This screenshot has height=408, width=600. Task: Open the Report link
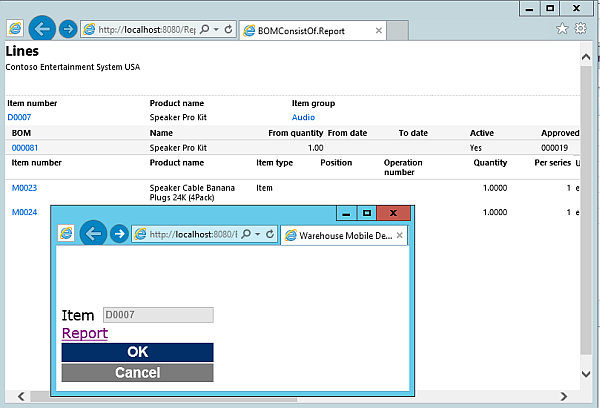tap(85, 333)
